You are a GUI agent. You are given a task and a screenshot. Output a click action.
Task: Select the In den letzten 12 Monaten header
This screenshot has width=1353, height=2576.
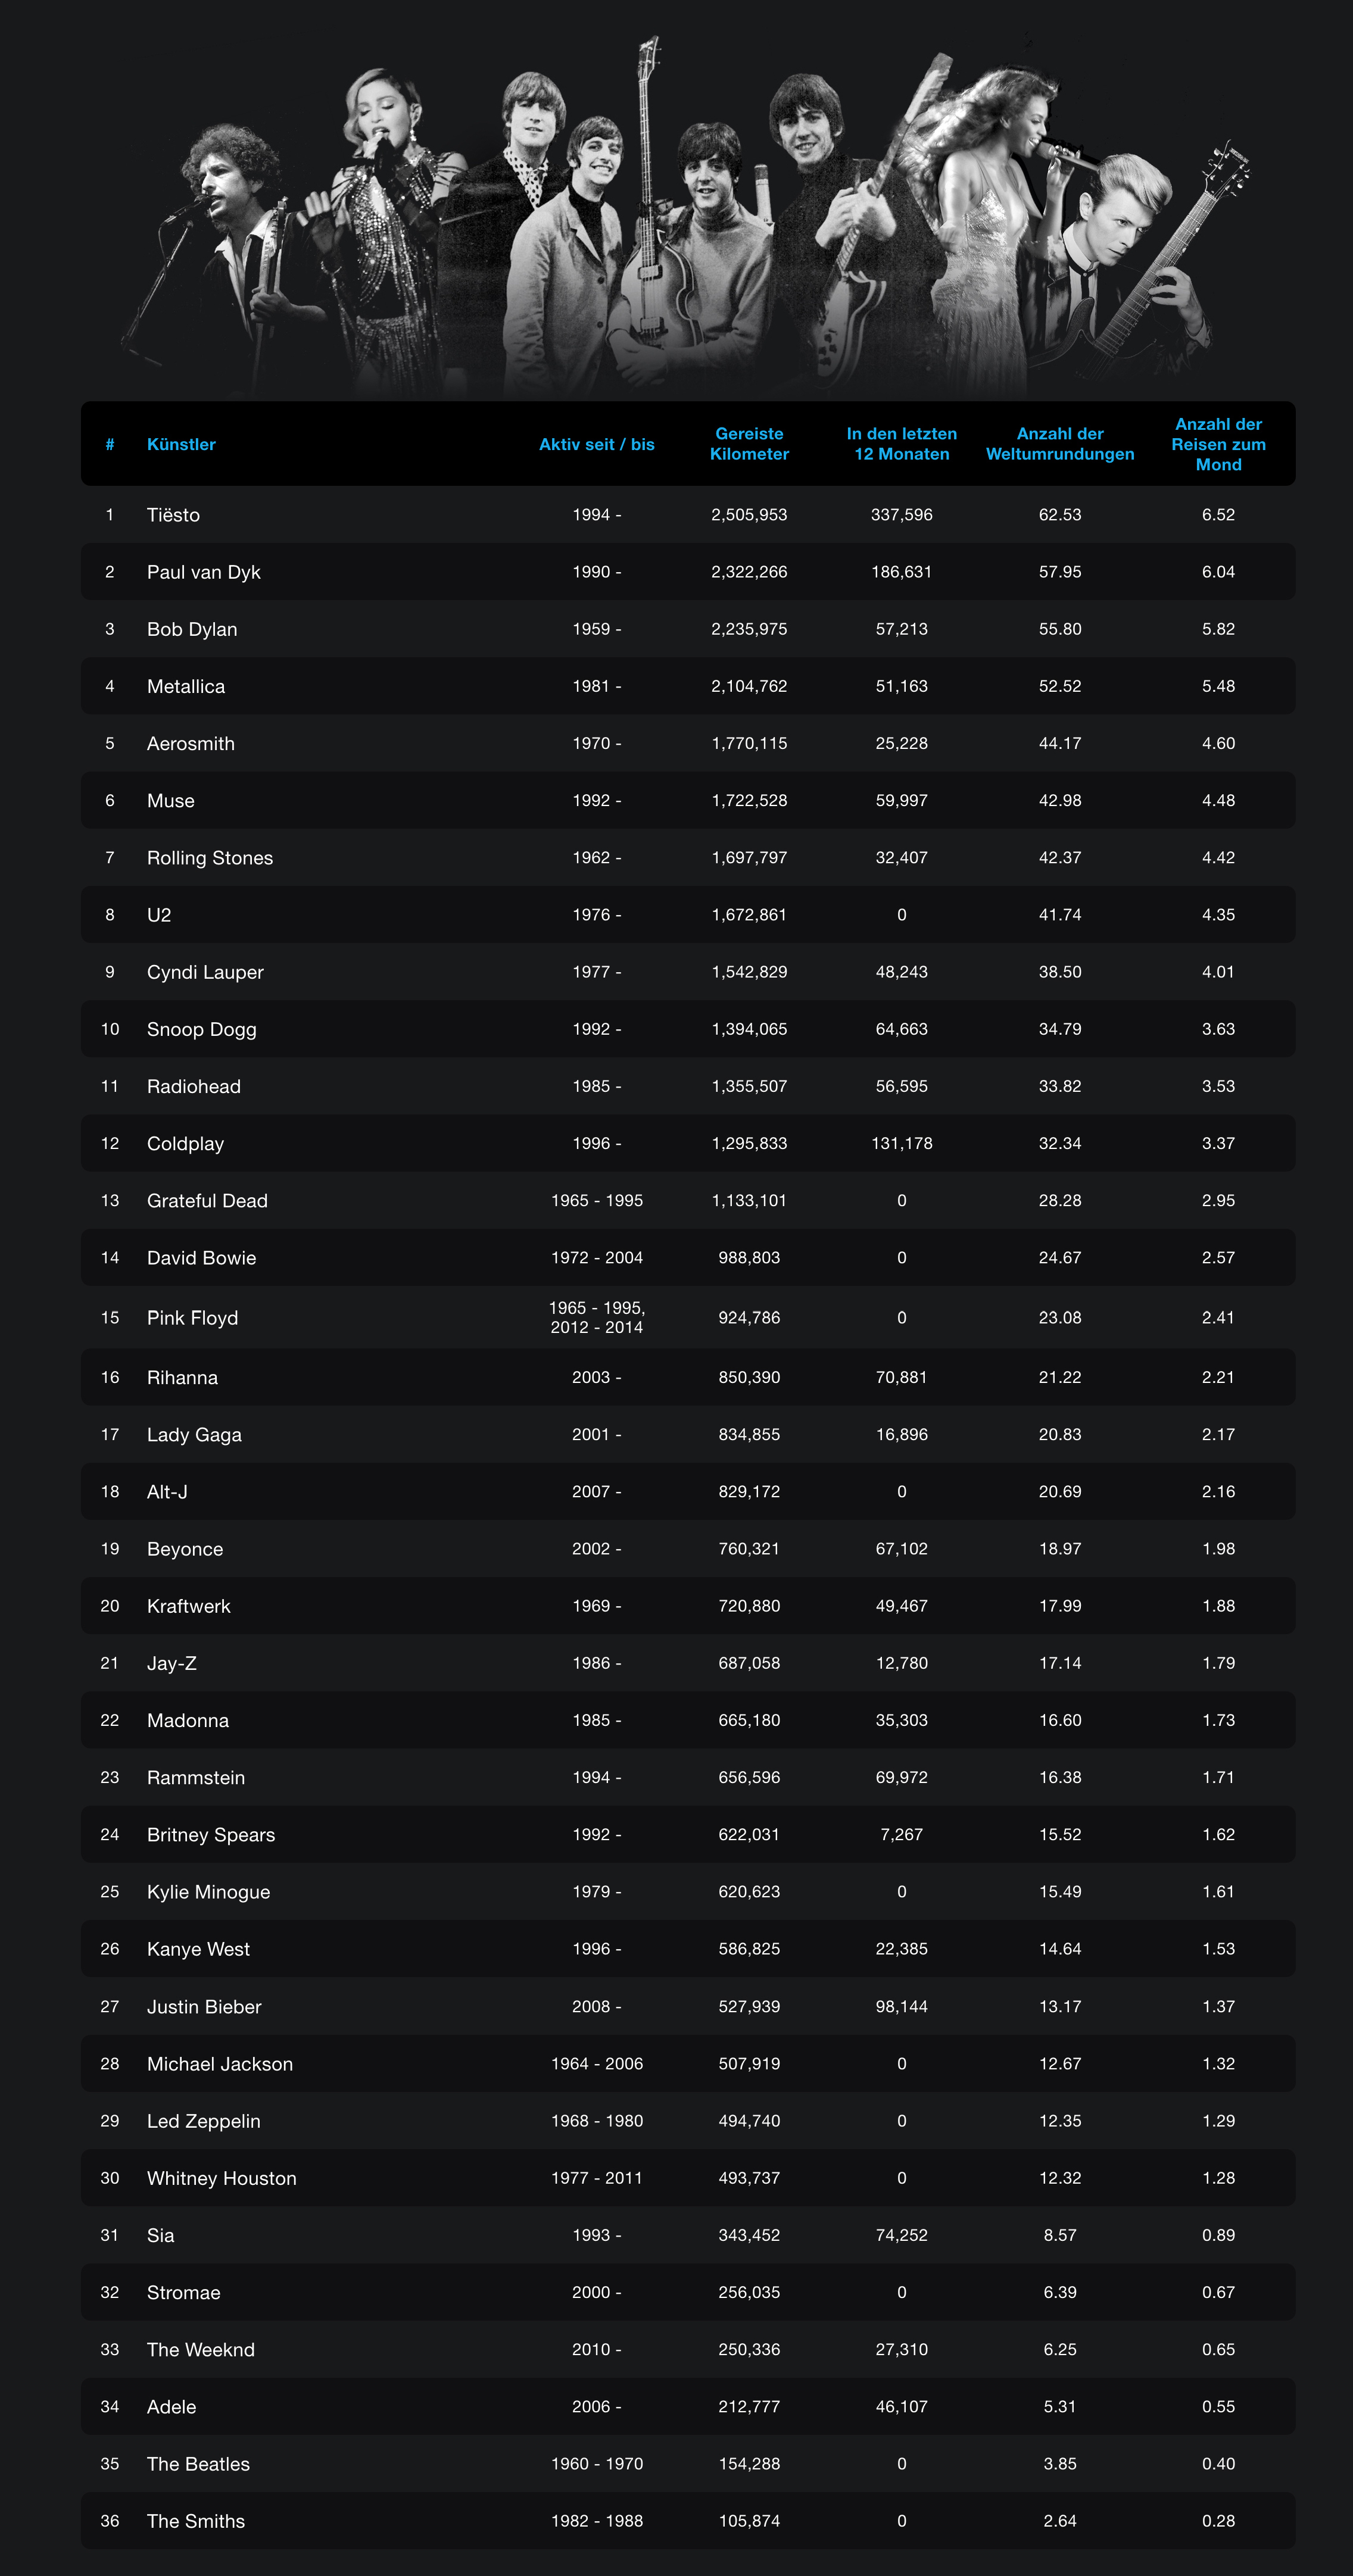coord(901,444)
